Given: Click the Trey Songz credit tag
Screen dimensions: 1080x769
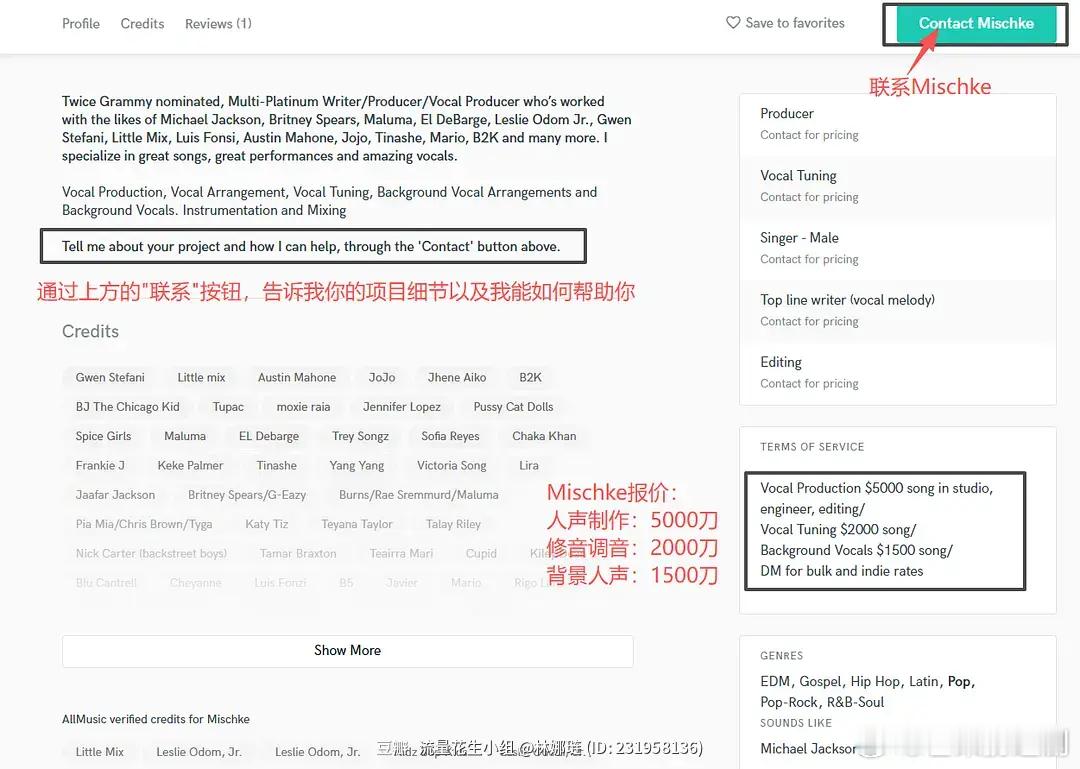Looking at the screenshot, I should pyautogui.click(x=360, y=436).
